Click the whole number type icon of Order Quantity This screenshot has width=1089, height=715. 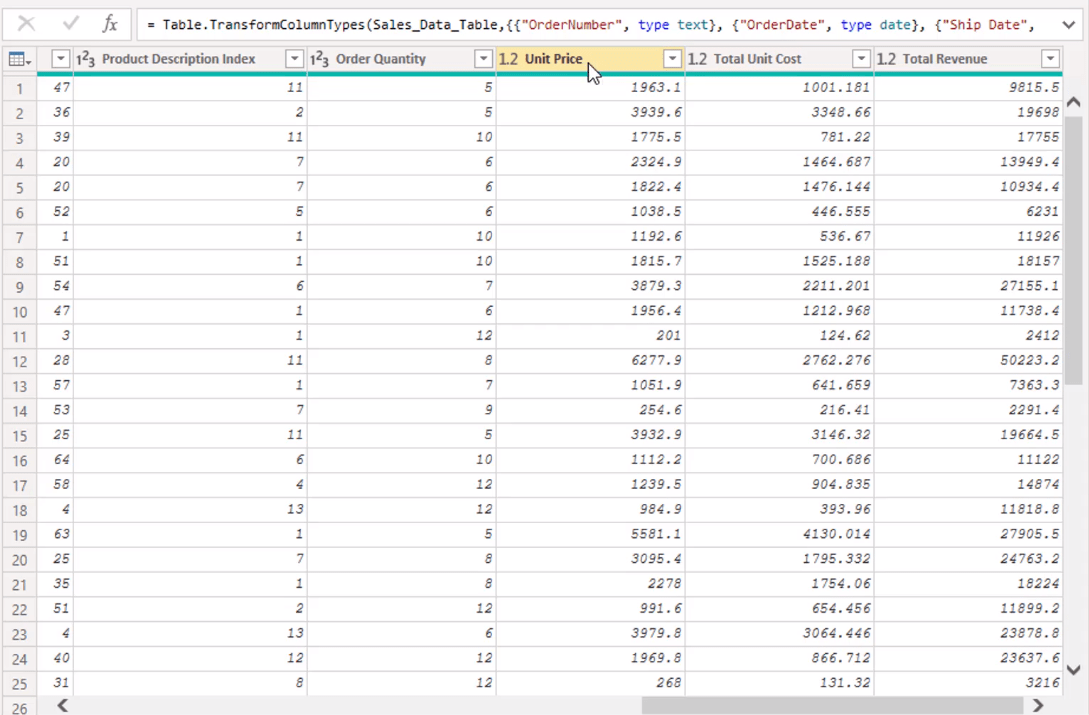(x=319, y=59)
